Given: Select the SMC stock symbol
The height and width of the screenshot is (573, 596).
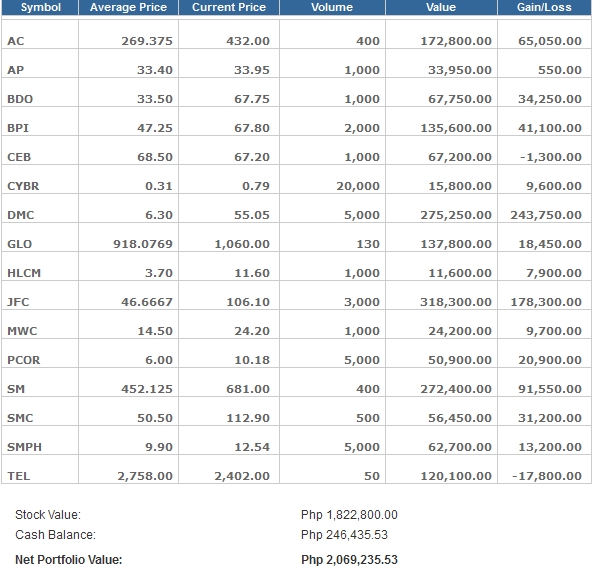Looking at the screenshot, I should [x=20, y=418].
